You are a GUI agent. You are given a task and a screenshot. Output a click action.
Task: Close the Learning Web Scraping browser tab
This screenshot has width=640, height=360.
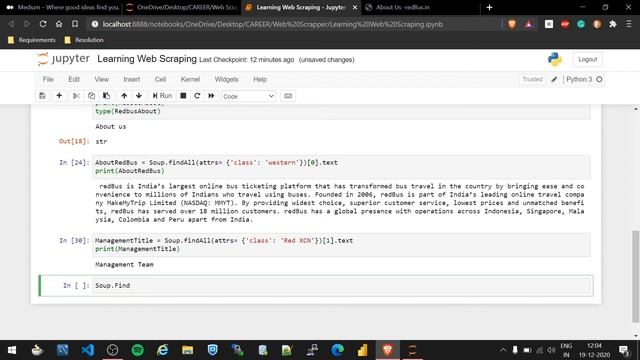[355, 7]
